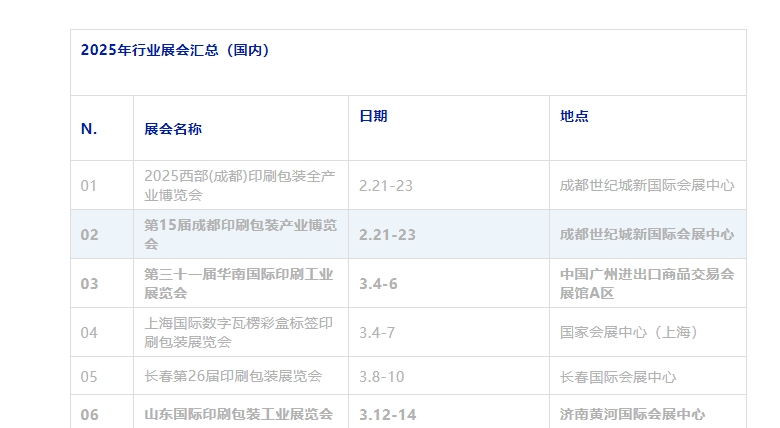Open 山东国际印刷包装工业展览会 entry
This screenshot has width=780, height=428.
(239, 414)
